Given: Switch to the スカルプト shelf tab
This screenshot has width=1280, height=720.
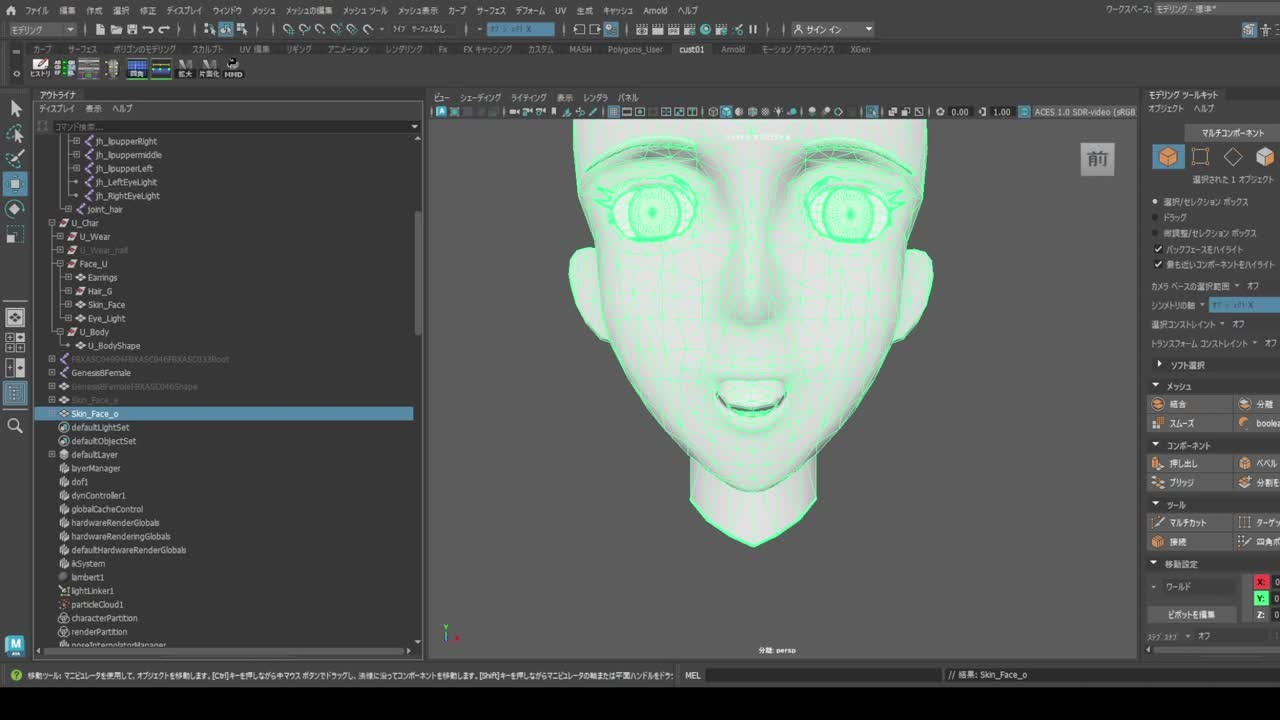Looking at the screenshot, I should point(208,49).
